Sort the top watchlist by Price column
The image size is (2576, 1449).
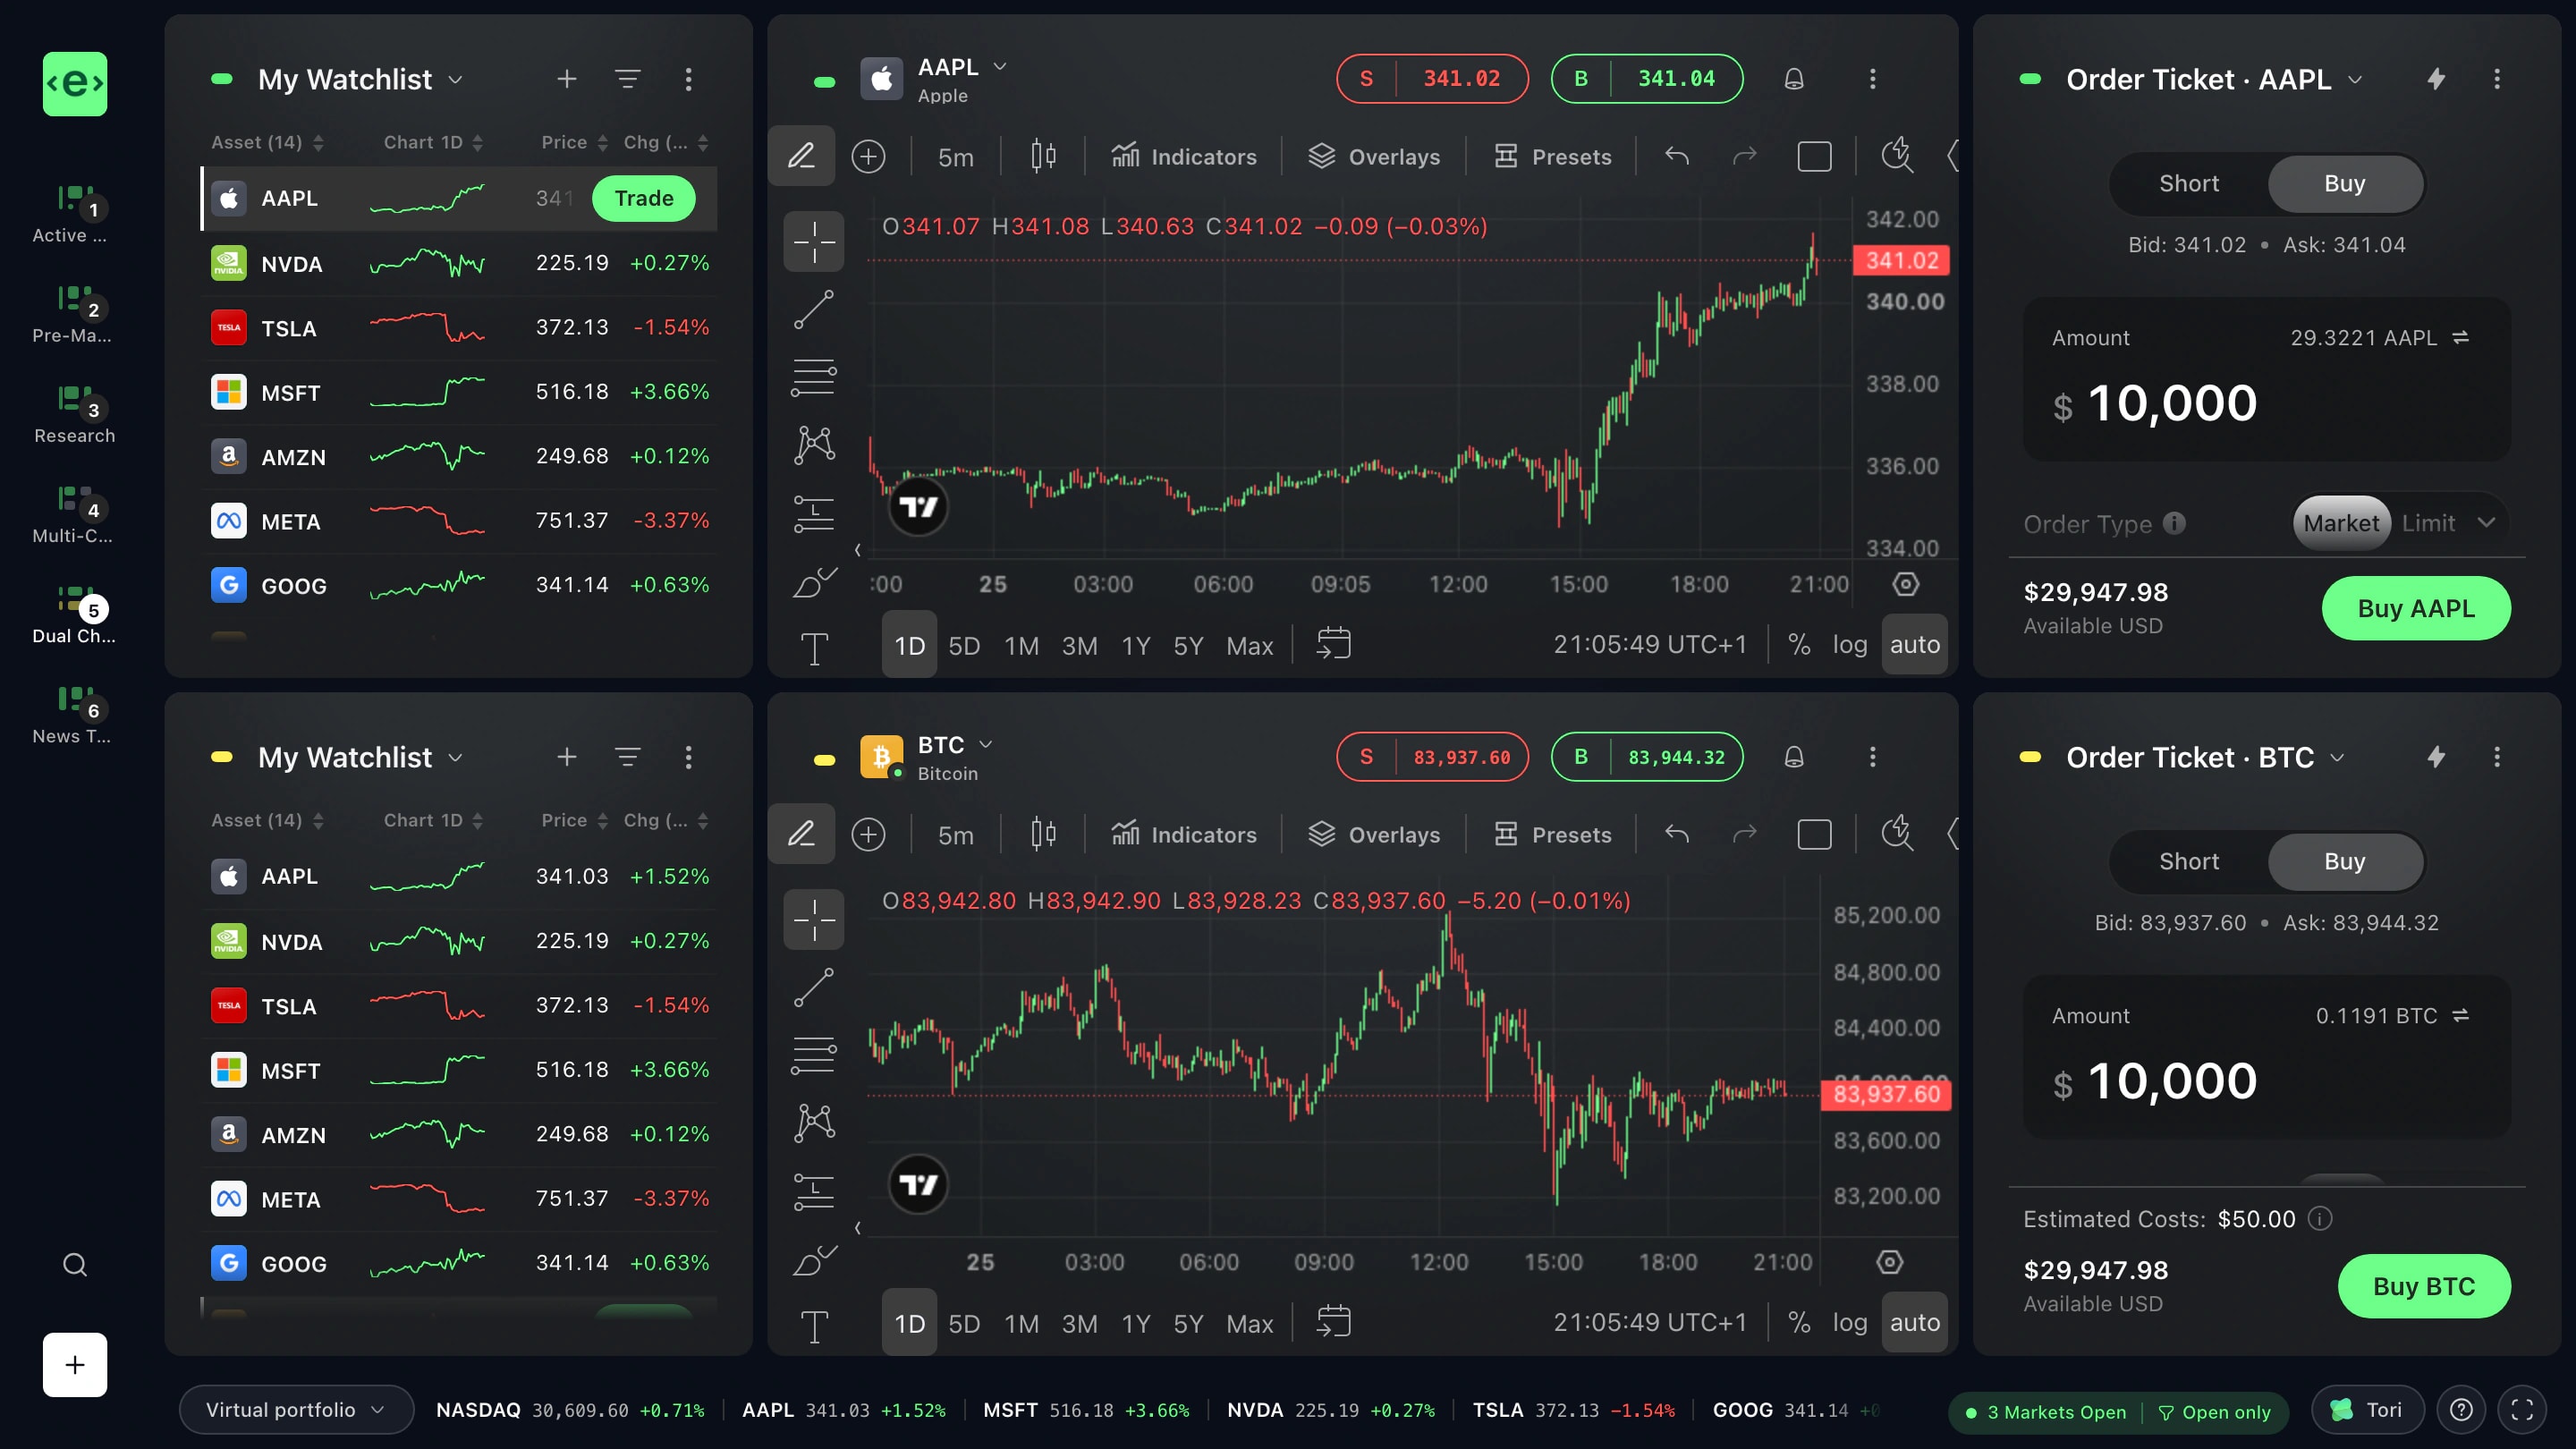574,143
